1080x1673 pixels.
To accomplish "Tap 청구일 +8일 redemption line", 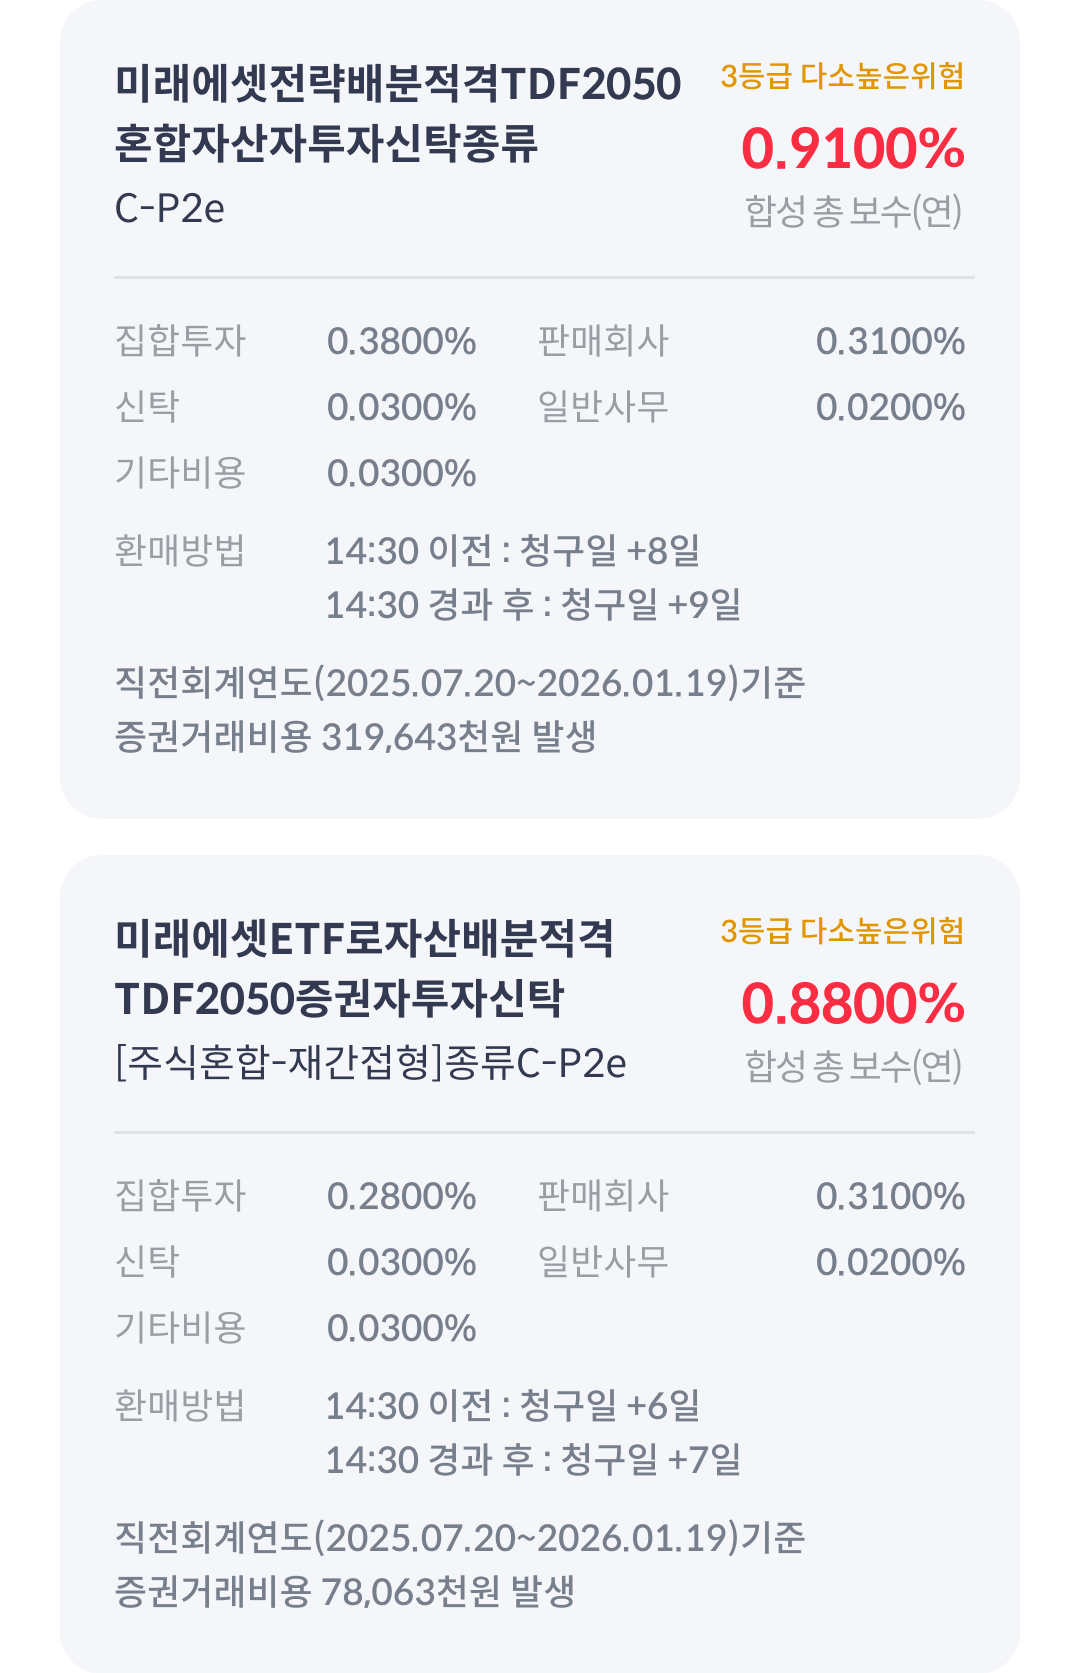I will 513,551.
